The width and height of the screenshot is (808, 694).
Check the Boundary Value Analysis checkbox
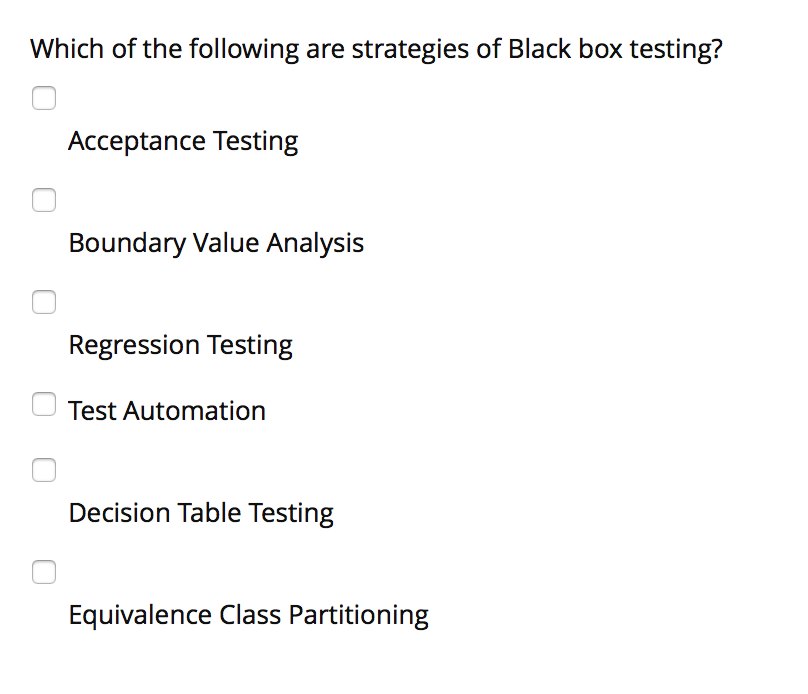(x=44, y=200)
